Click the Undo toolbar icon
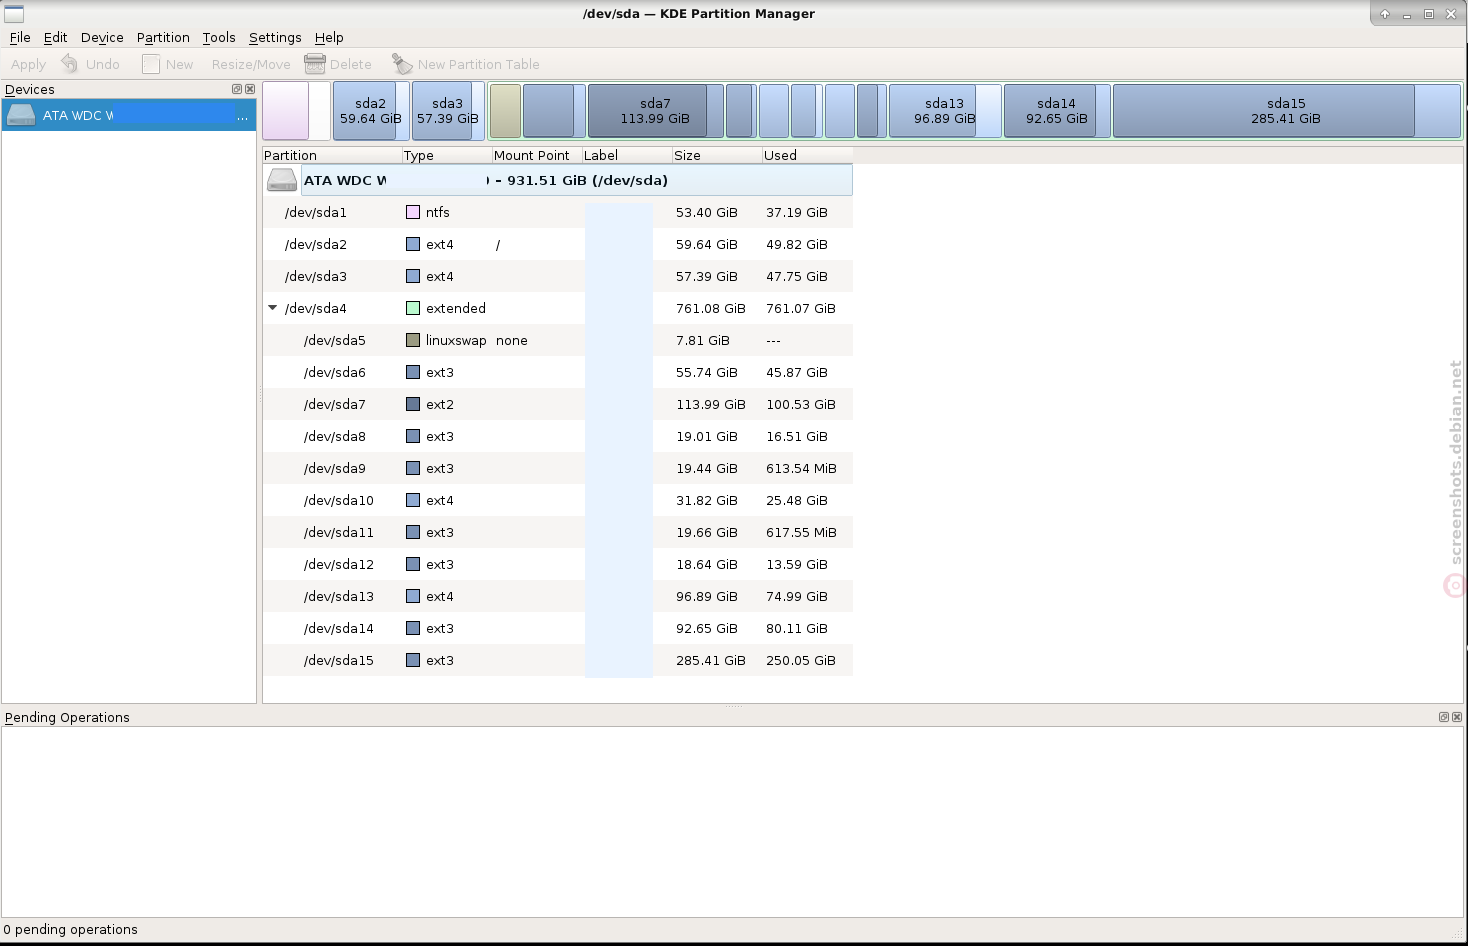Image resolution: width=1468 pixels, height=946 pixels. tap(69, 64)
